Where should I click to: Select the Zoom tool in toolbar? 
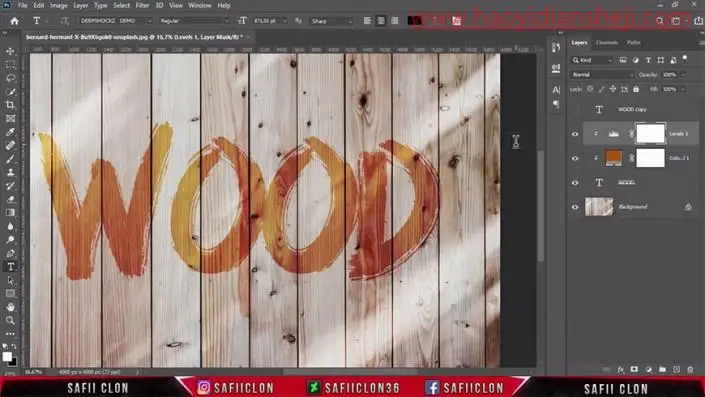pyautogui.click(x=10, y=321)
